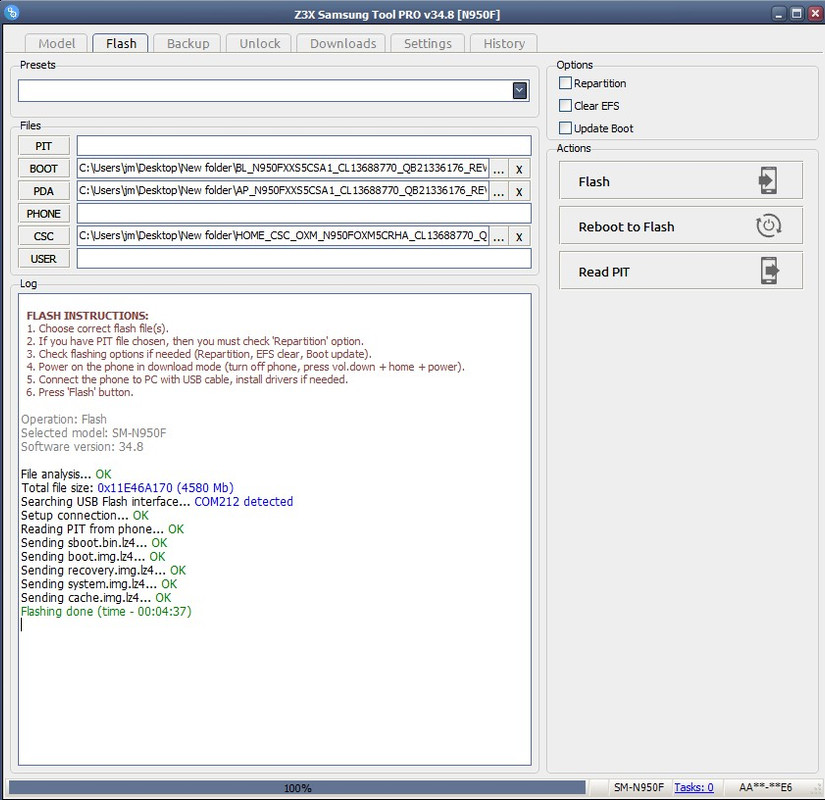Viewport: 825px width, 800px height.
Task: Click the CSC file path field
Action: 283,236
